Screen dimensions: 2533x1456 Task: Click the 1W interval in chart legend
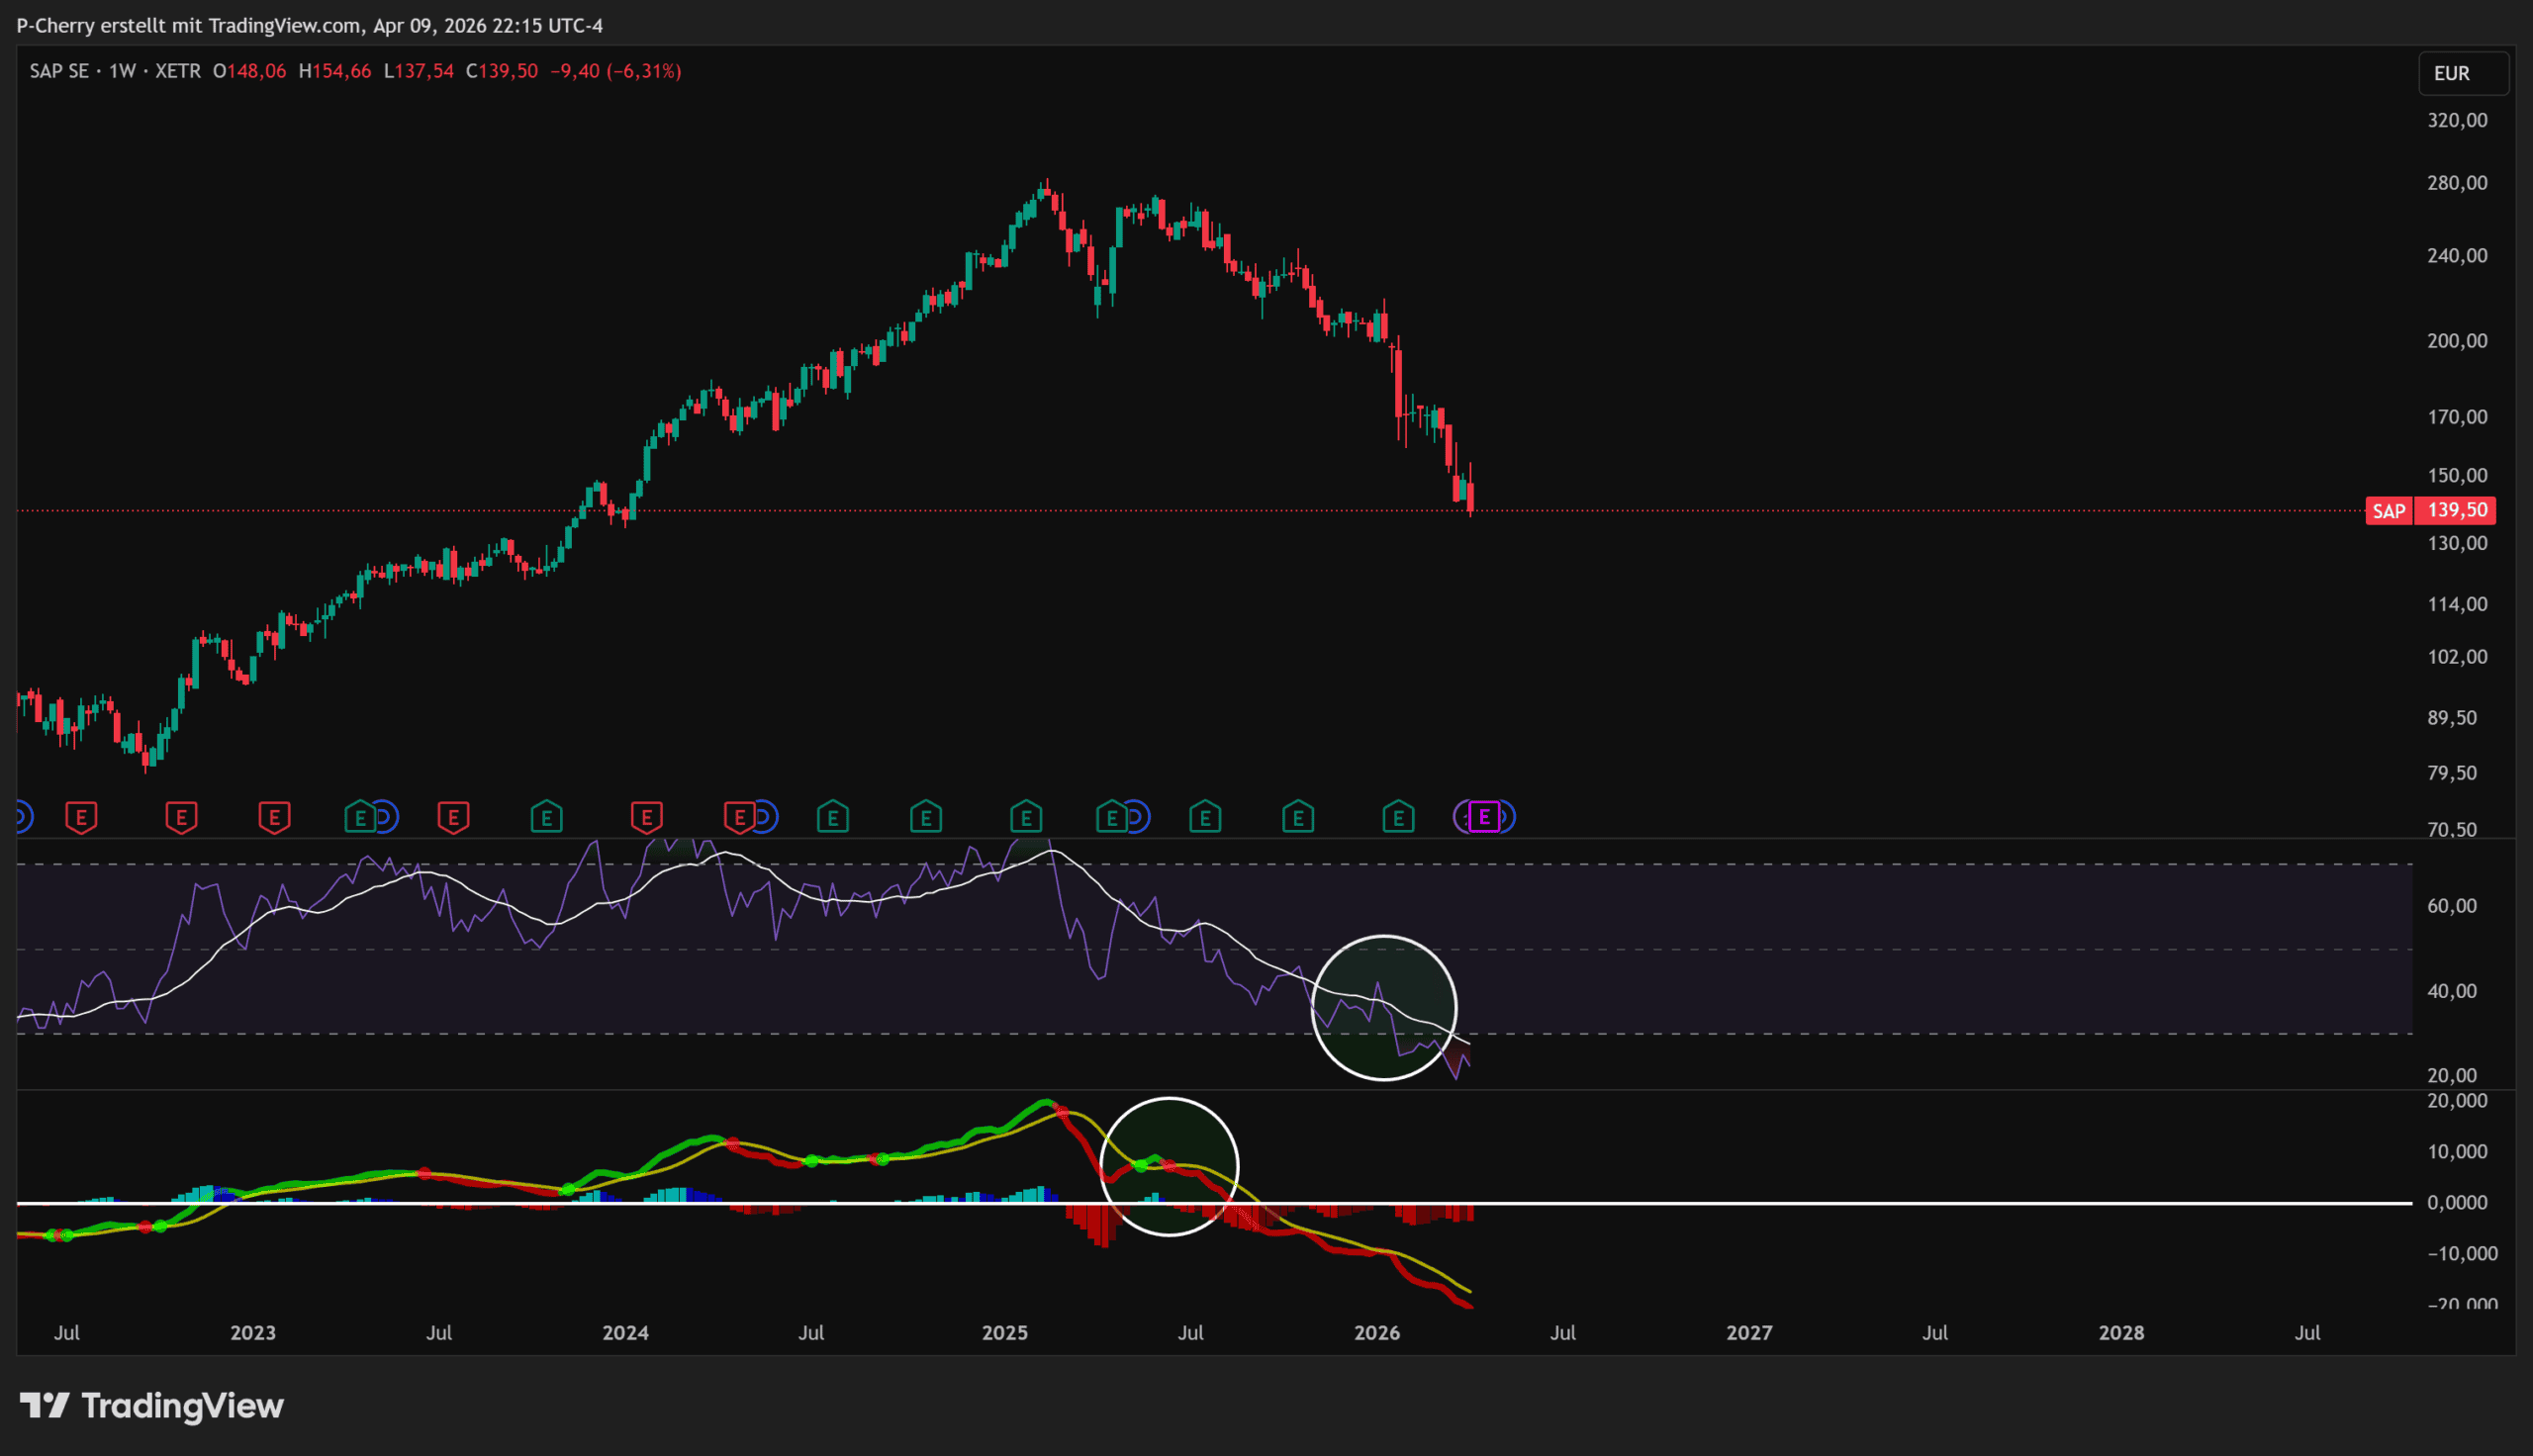[x=122, y=71]
